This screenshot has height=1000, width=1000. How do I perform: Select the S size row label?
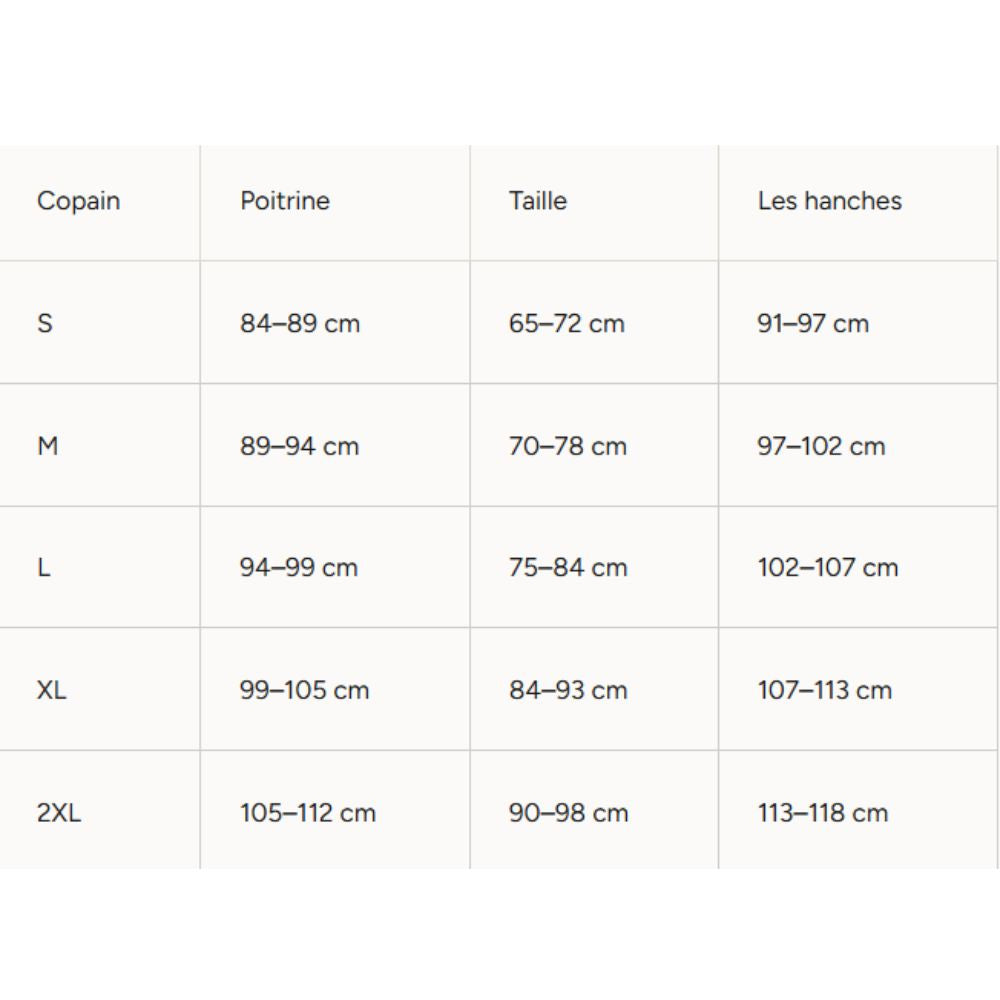click(x=45, y=324)
